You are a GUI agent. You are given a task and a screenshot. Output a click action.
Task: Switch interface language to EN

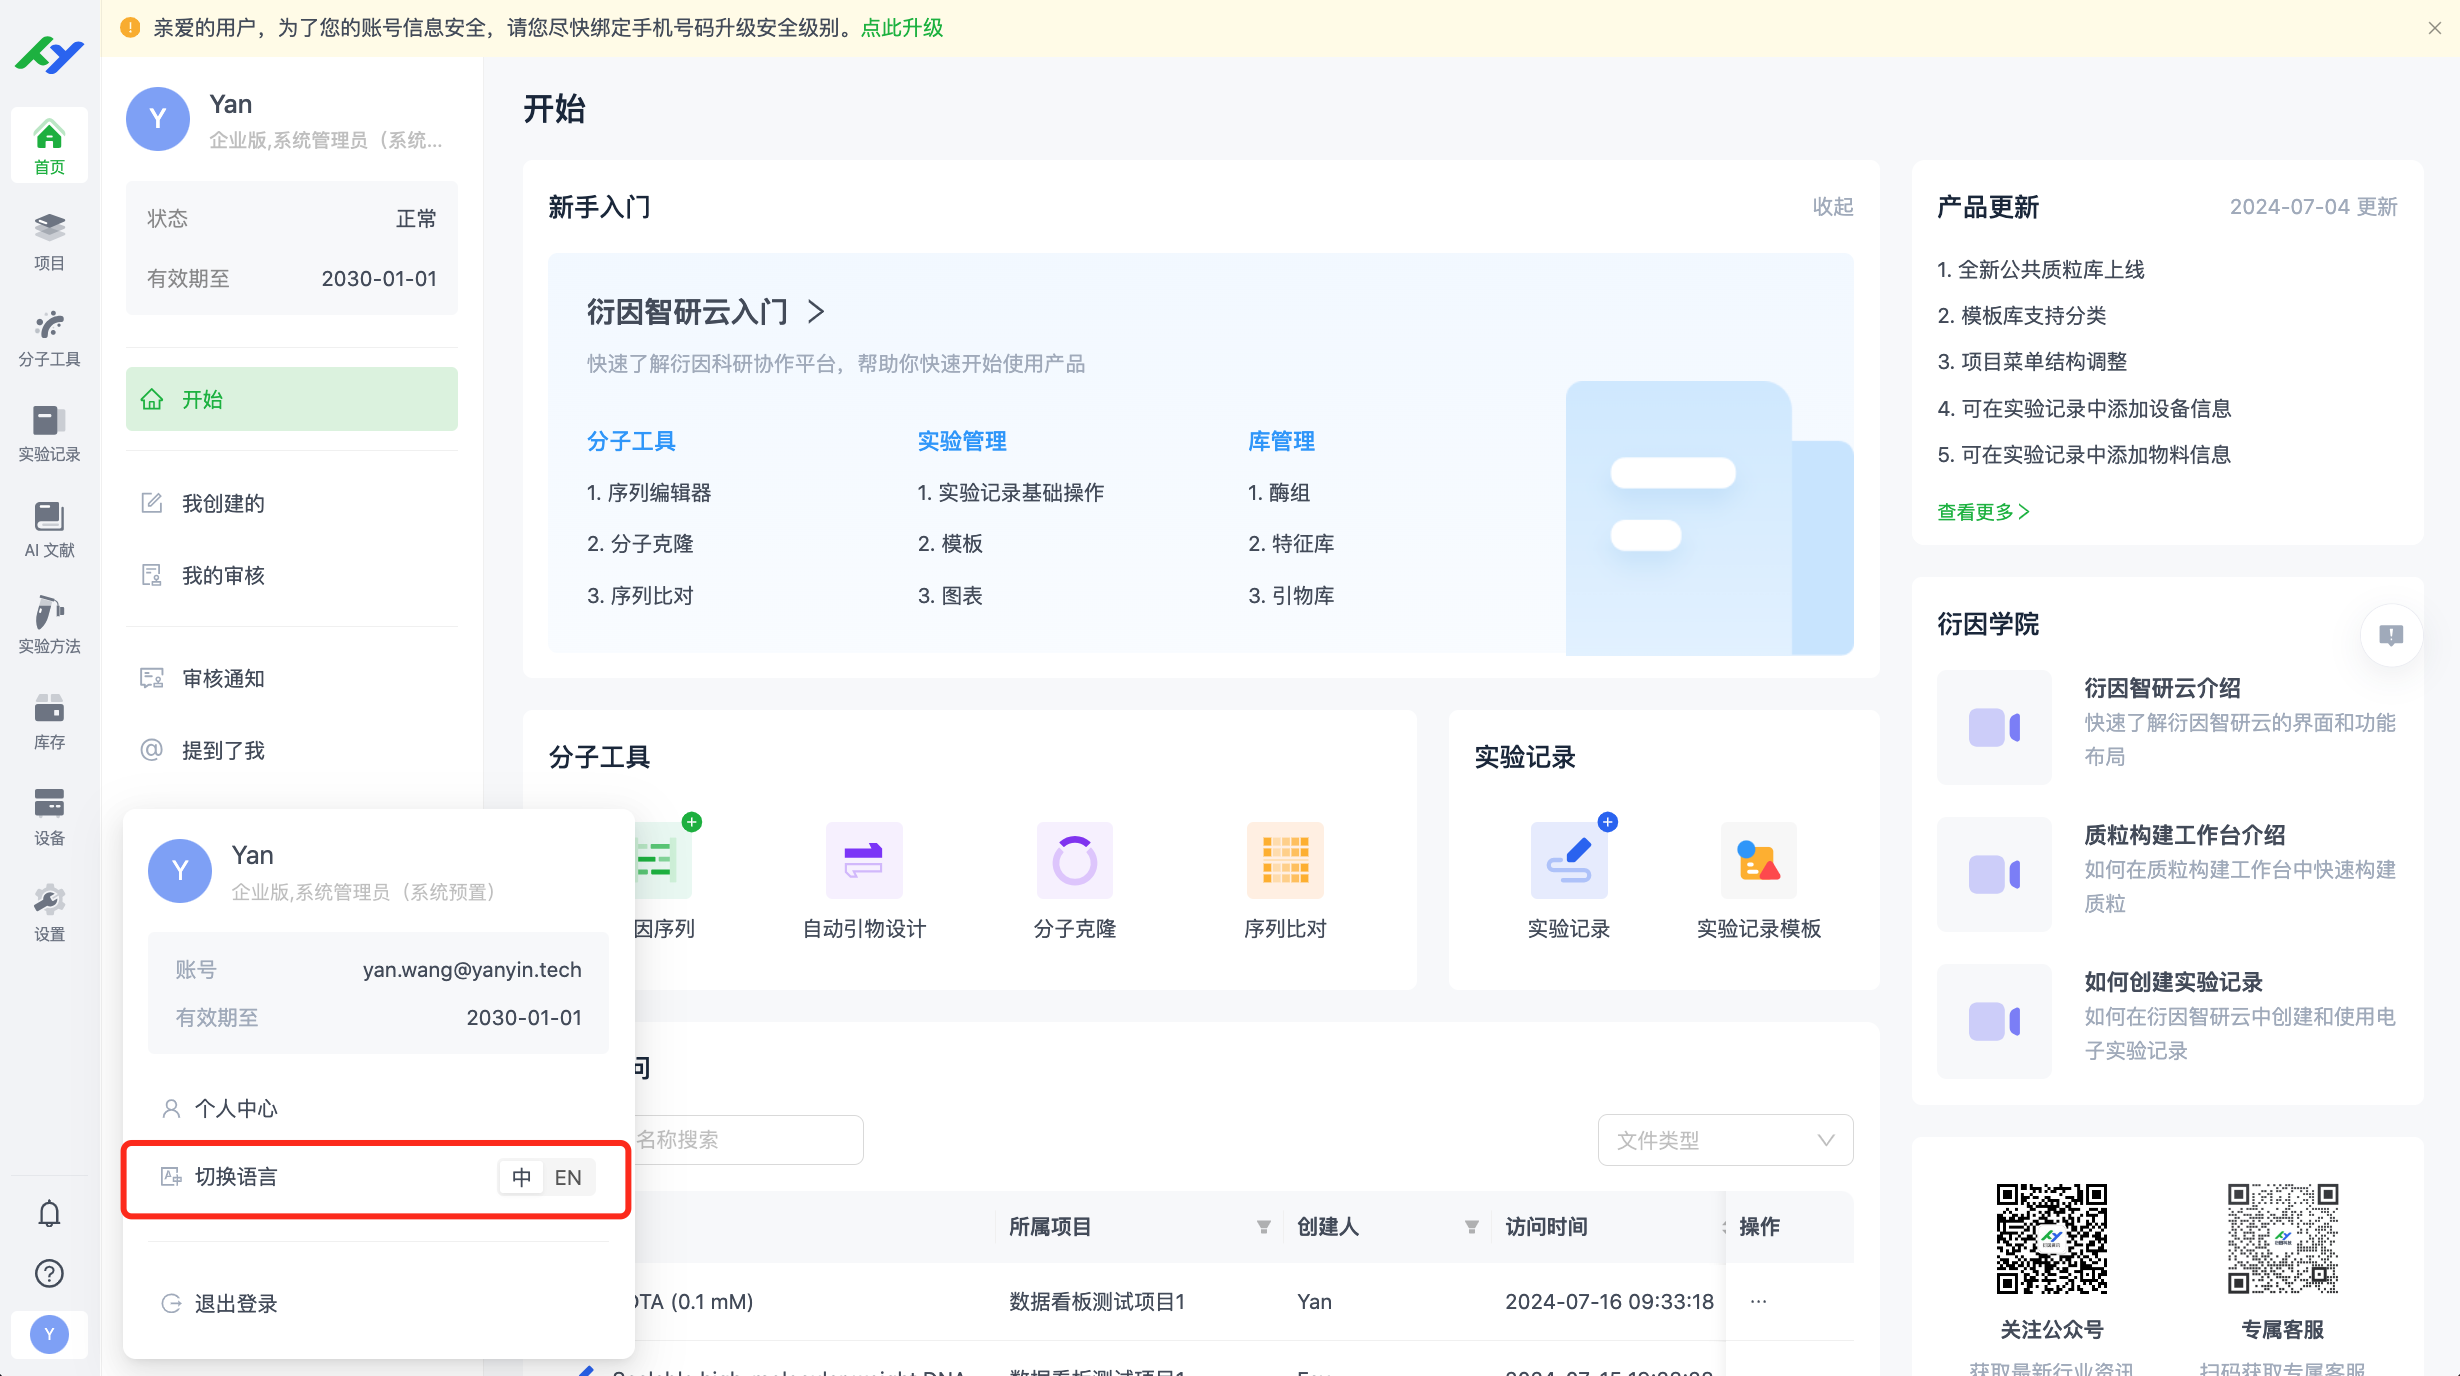pyautogui.click(x=568, y=1177)
